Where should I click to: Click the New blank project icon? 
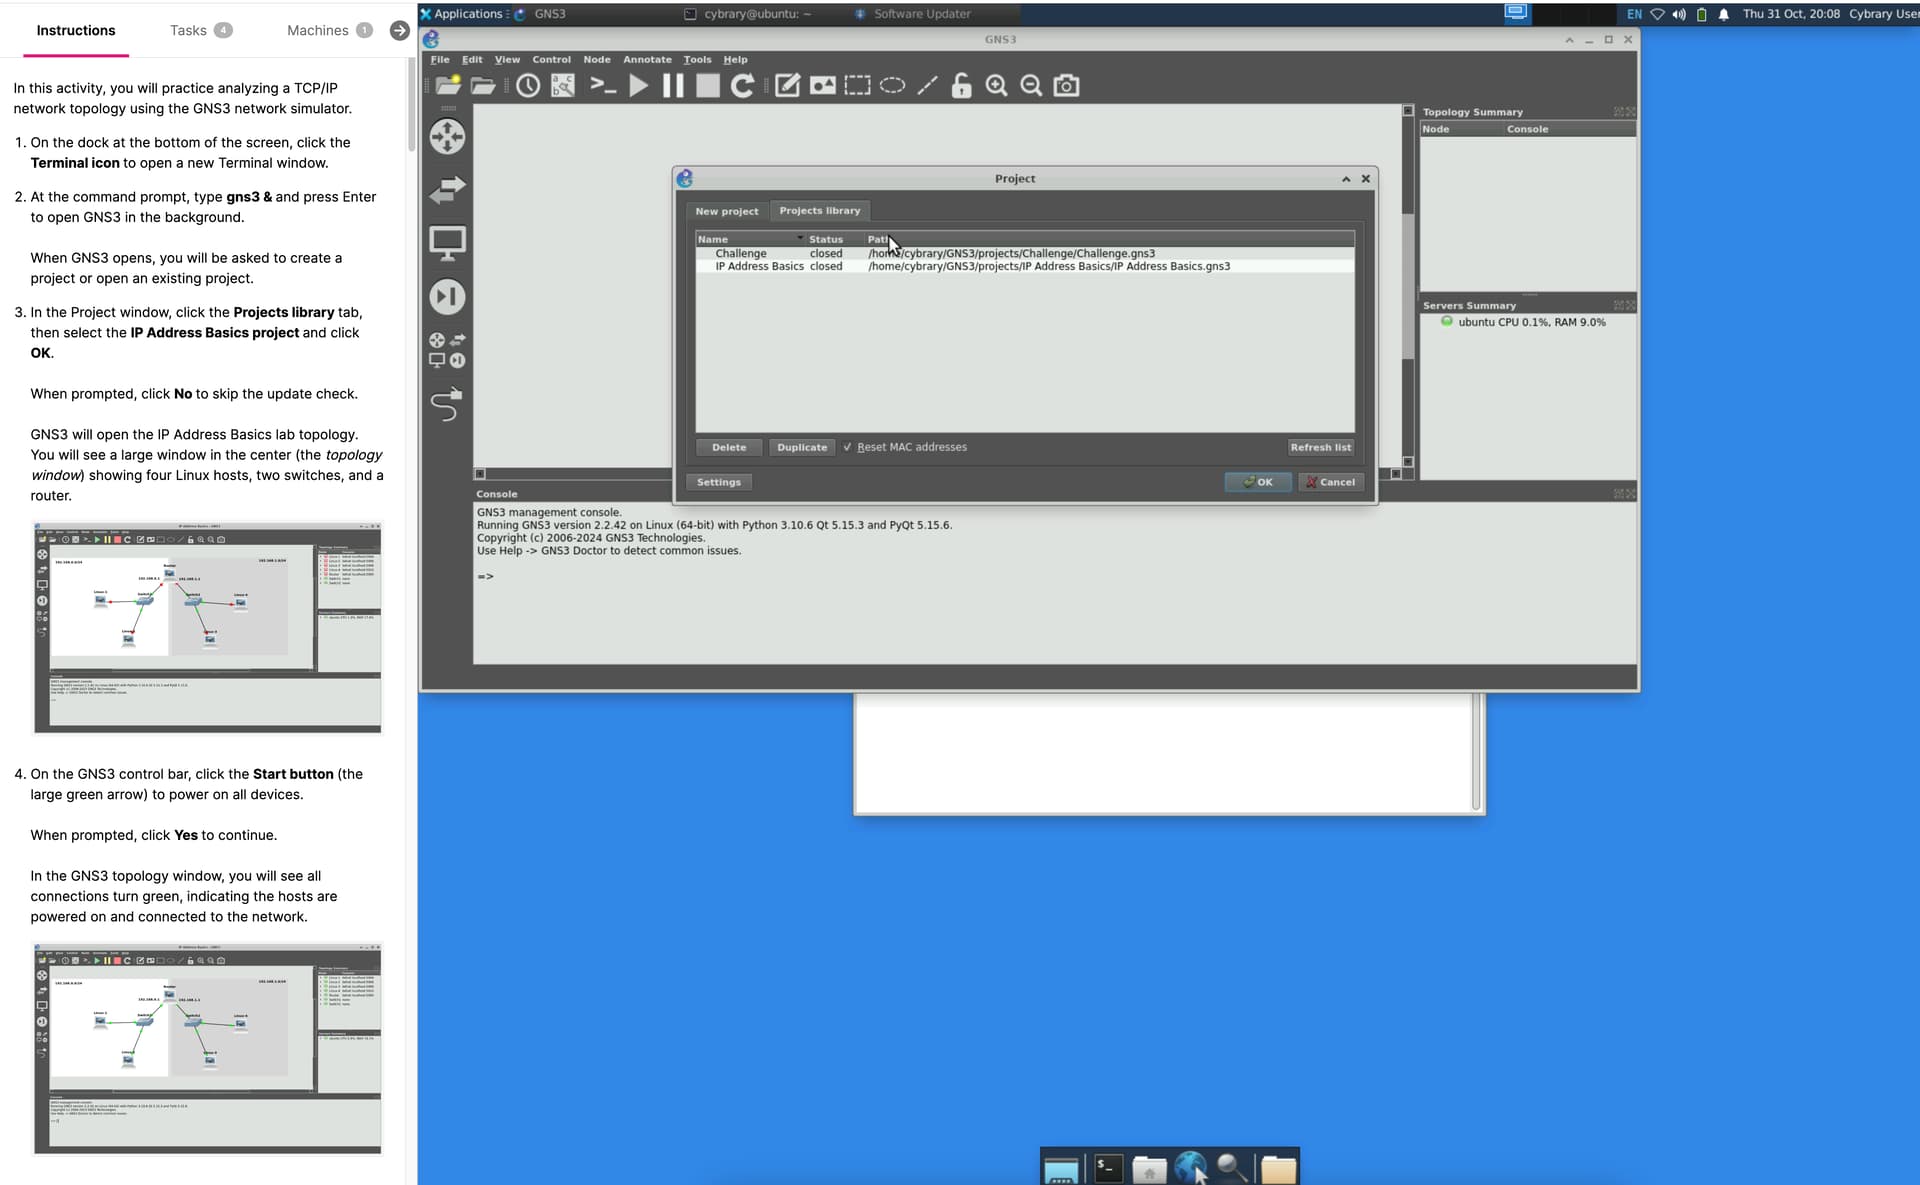click(x=447, y=86)
